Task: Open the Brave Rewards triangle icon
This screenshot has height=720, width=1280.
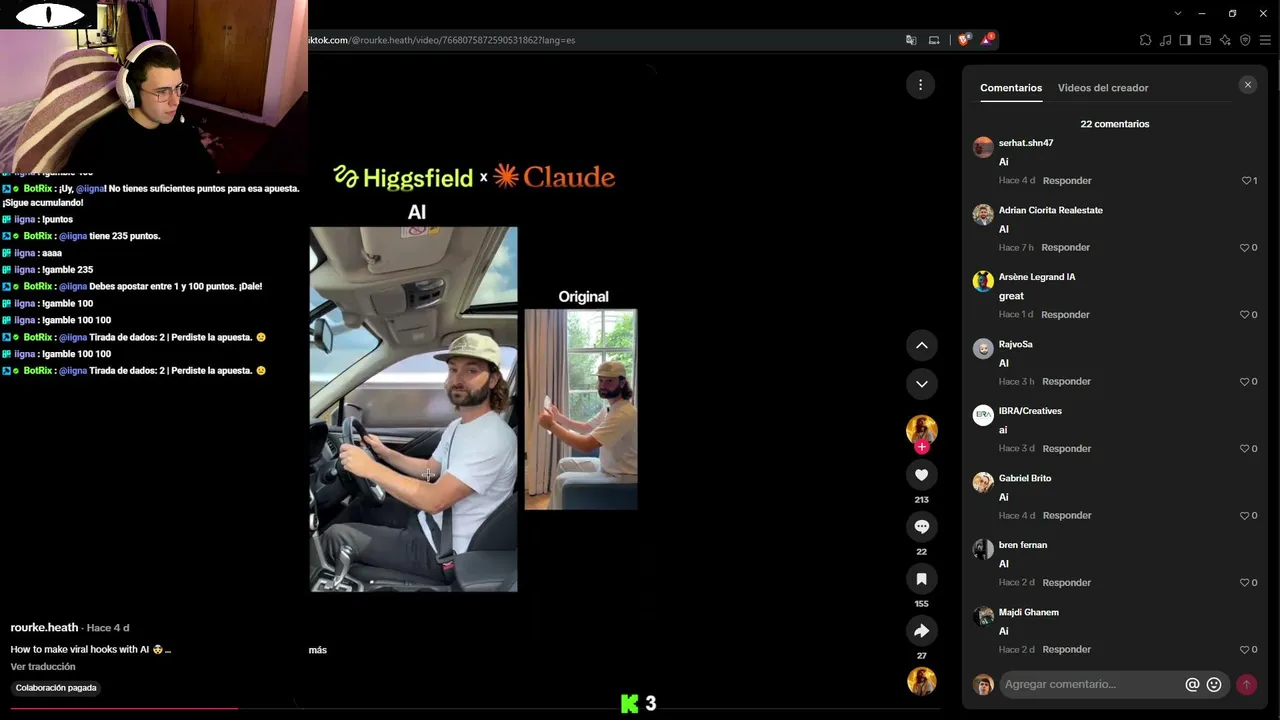Action: [x=987, y=40]
